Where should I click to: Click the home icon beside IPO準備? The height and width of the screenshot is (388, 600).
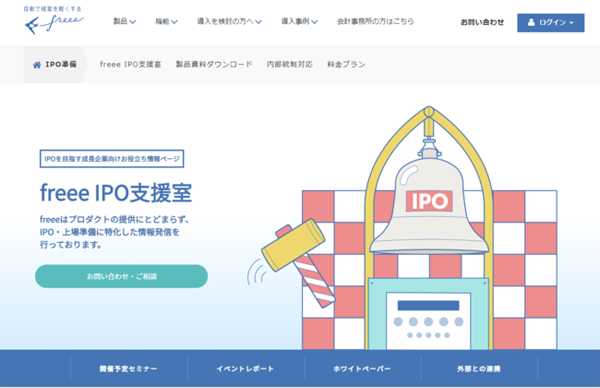pos(37,65)
